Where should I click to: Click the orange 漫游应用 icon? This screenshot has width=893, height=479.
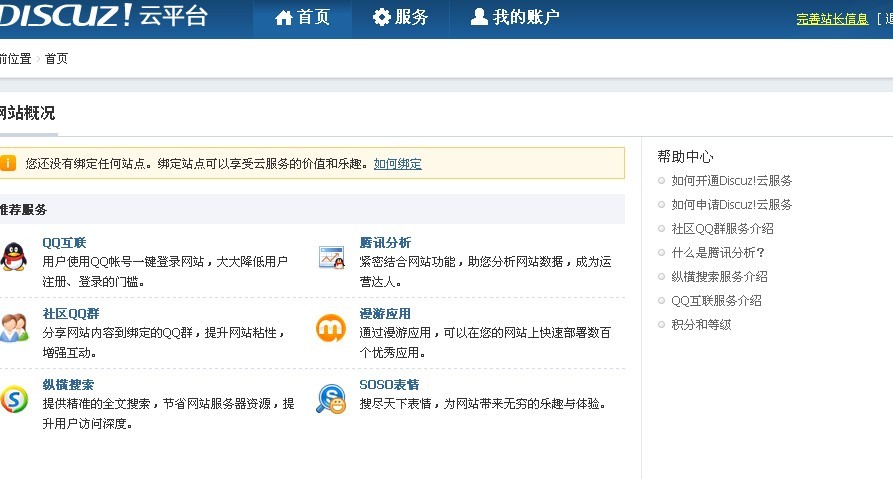point(331,328)
